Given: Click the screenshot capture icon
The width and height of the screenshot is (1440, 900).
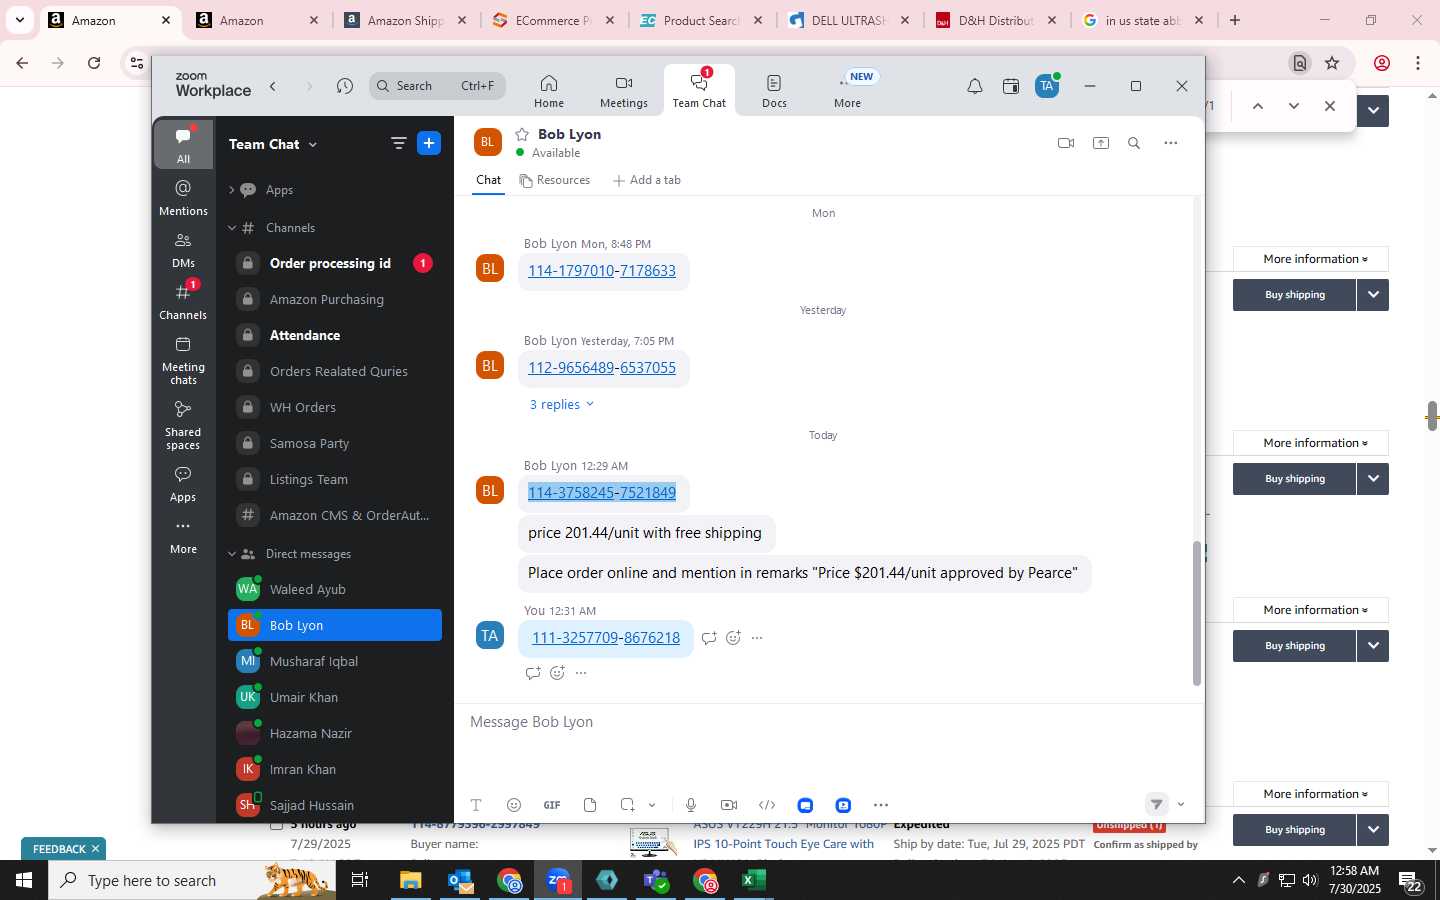Looking at the screenshot, I should pyautogui.click(x=627, y=805).
